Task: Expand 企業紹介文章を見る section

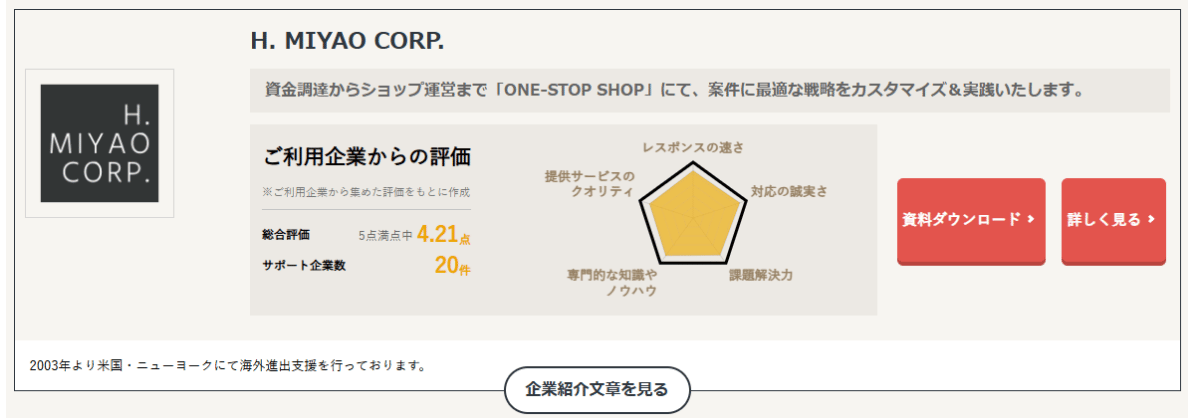Action: click(597, 390)
